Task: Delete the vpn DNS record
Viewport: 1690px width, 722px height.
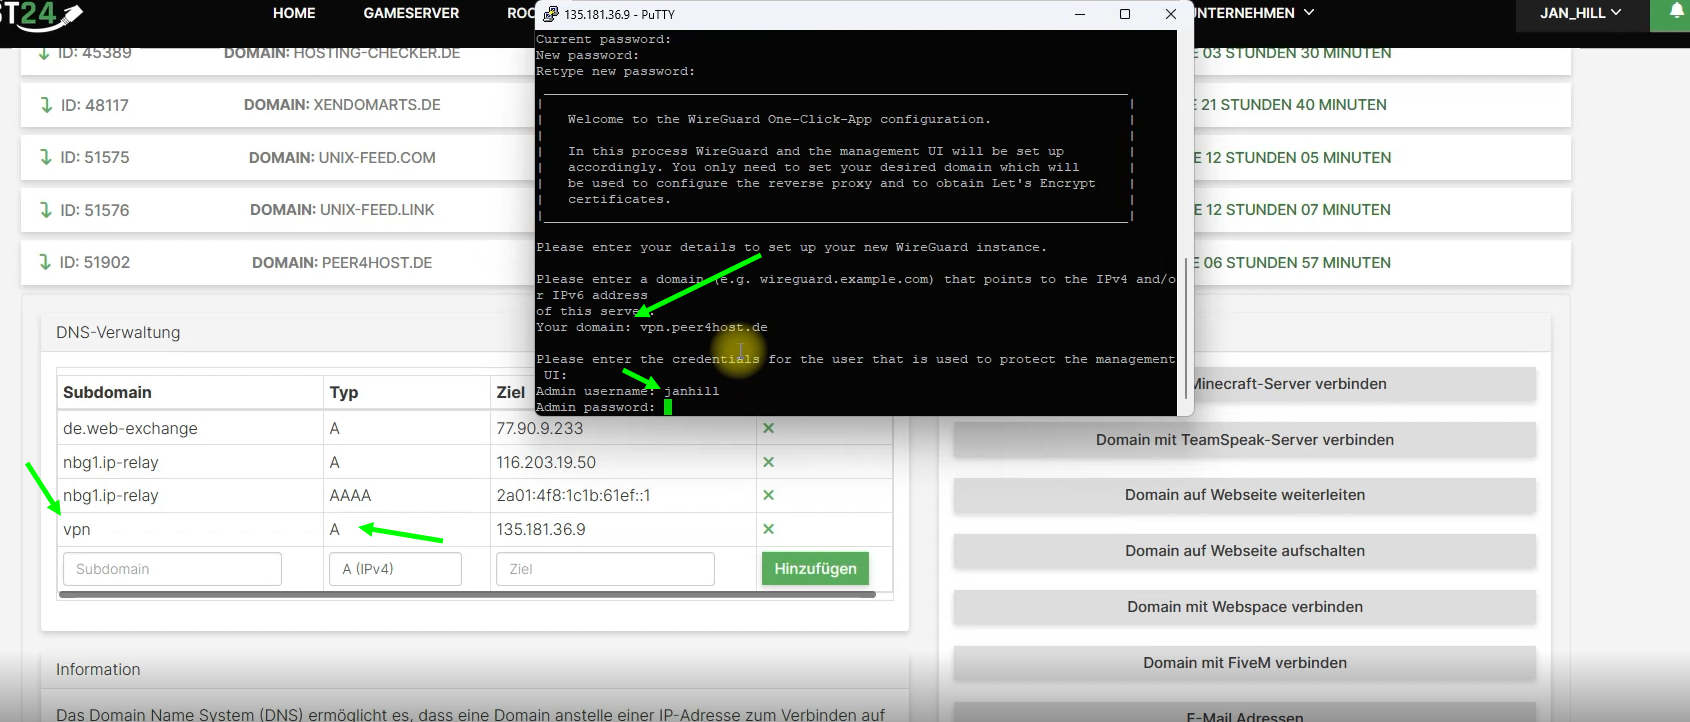Action: pyautogui.click(x=768, y=529)
